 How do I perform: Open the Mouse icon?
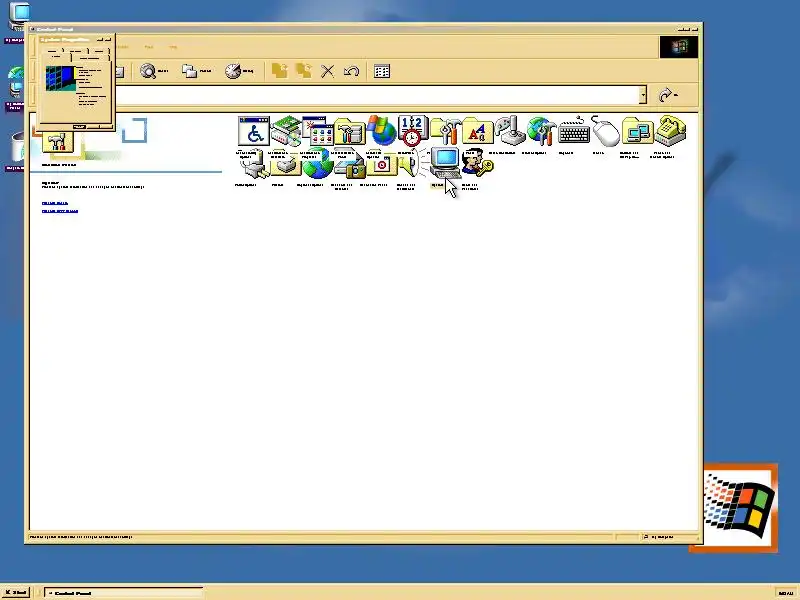606,131
